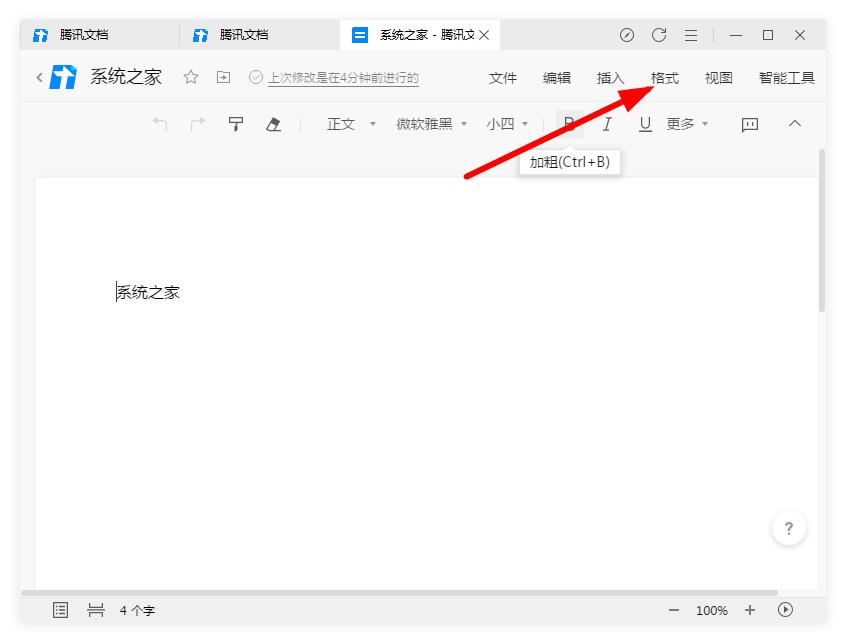Apply italic formatting to text
846x641 pixels.
pyautogui.click(x=607, y=124)
